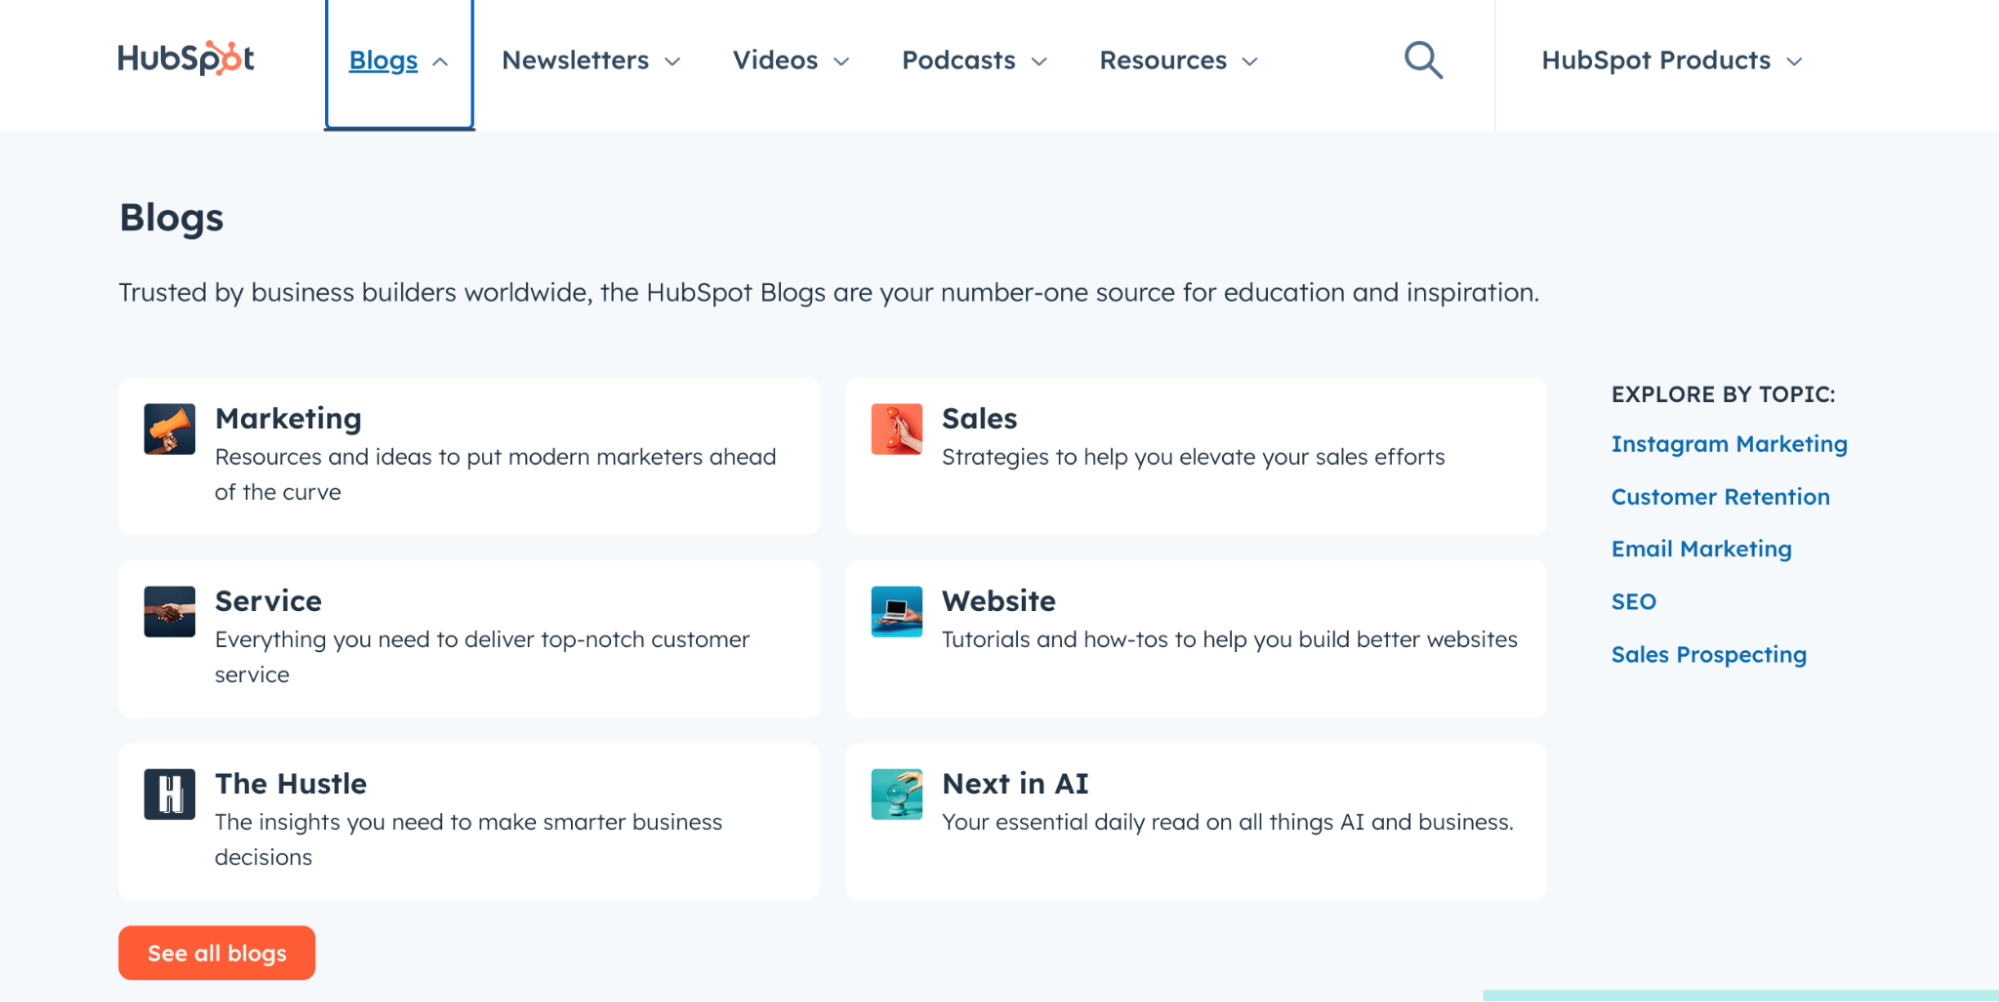Open the Marketing blog heading

[x=288, y=419]
